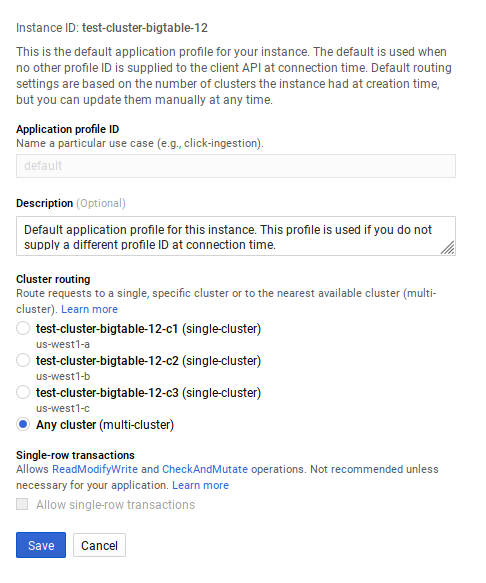
Task: Click the us-west1-b zone text
Action: 63,376
